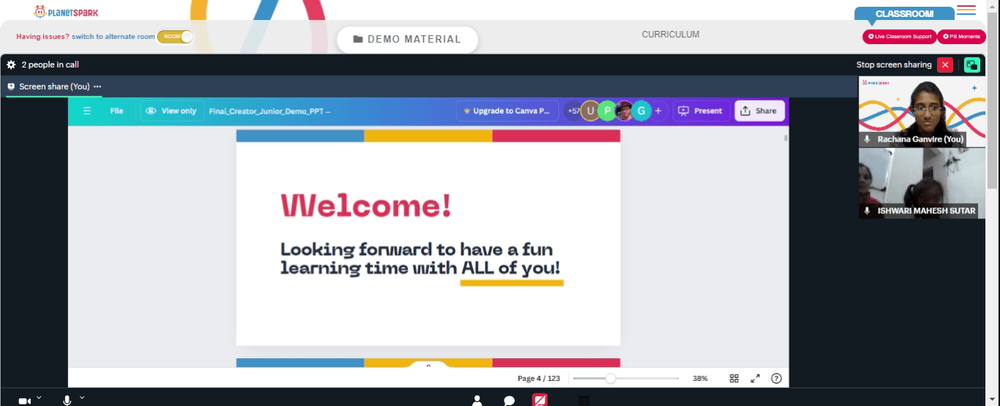Click the View only eye button
The image size is (1000, 406).
[x=172, y=111]
